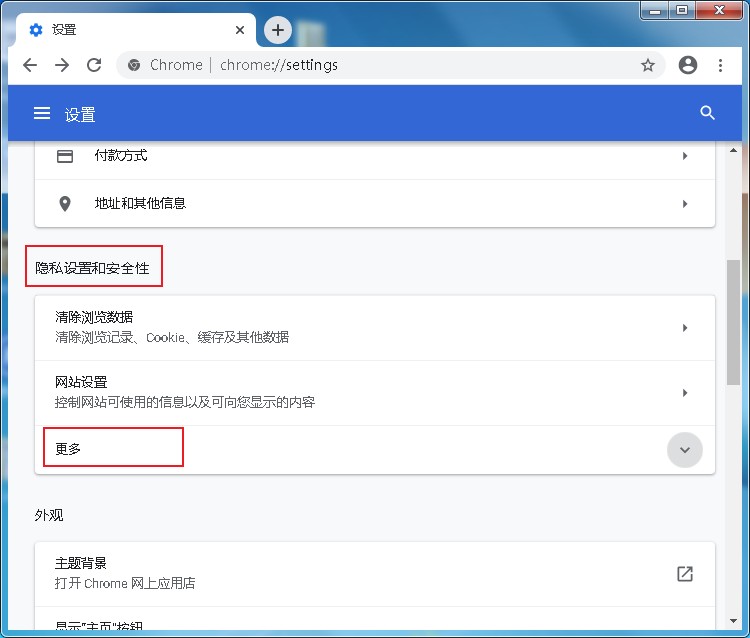Expand 地址和其他信息 with its arrow
The height and width of the screenshot is (638, 750).
[685, 204]
